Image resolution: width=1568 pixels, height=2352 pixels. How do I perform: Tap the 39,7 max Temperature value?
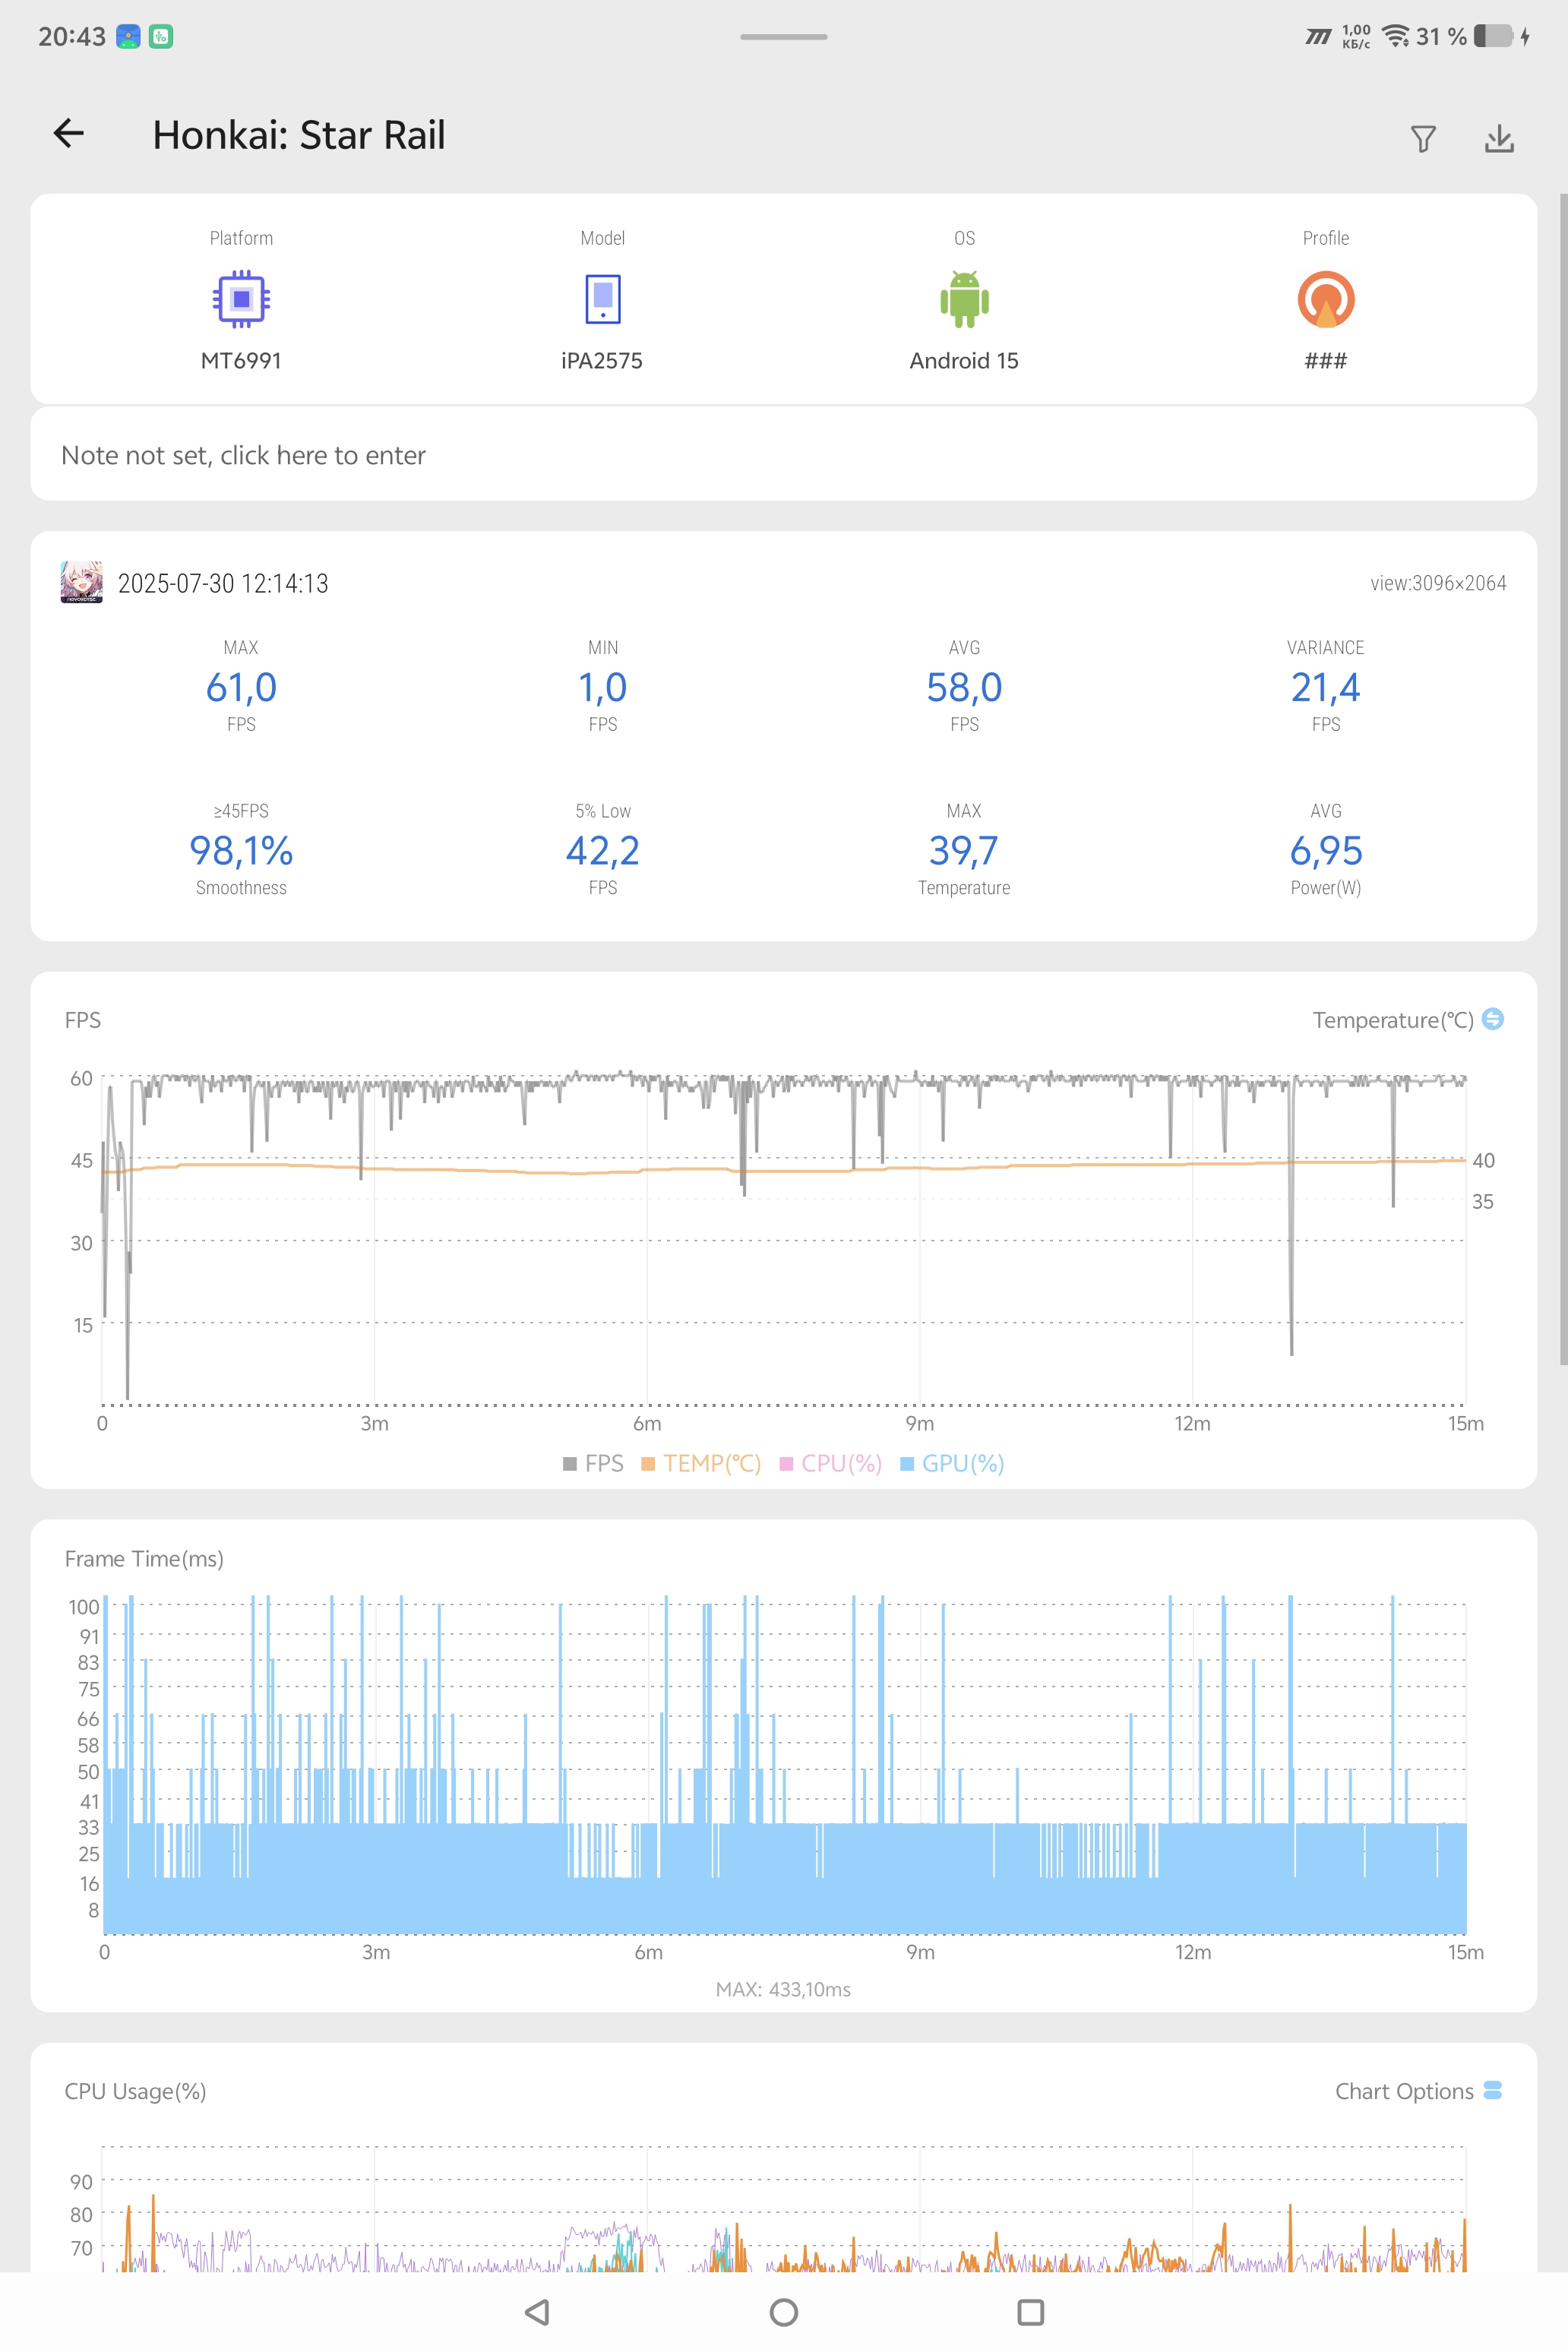tap(964, 850)
